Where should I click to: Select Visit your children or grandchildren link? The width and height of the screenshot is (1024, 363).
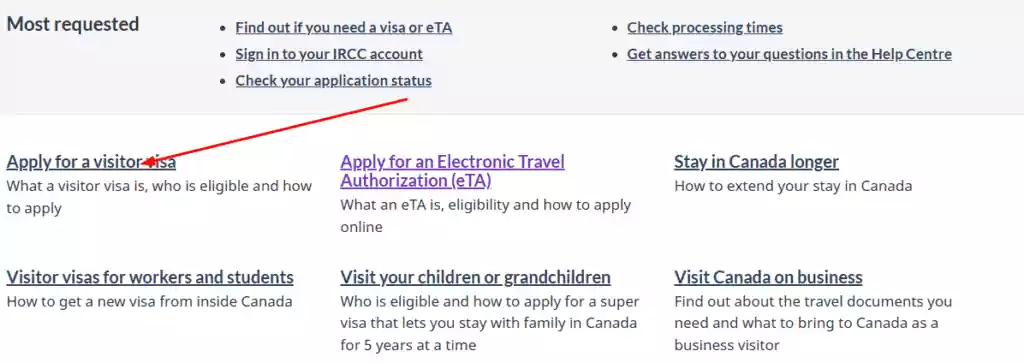point(475,277)
